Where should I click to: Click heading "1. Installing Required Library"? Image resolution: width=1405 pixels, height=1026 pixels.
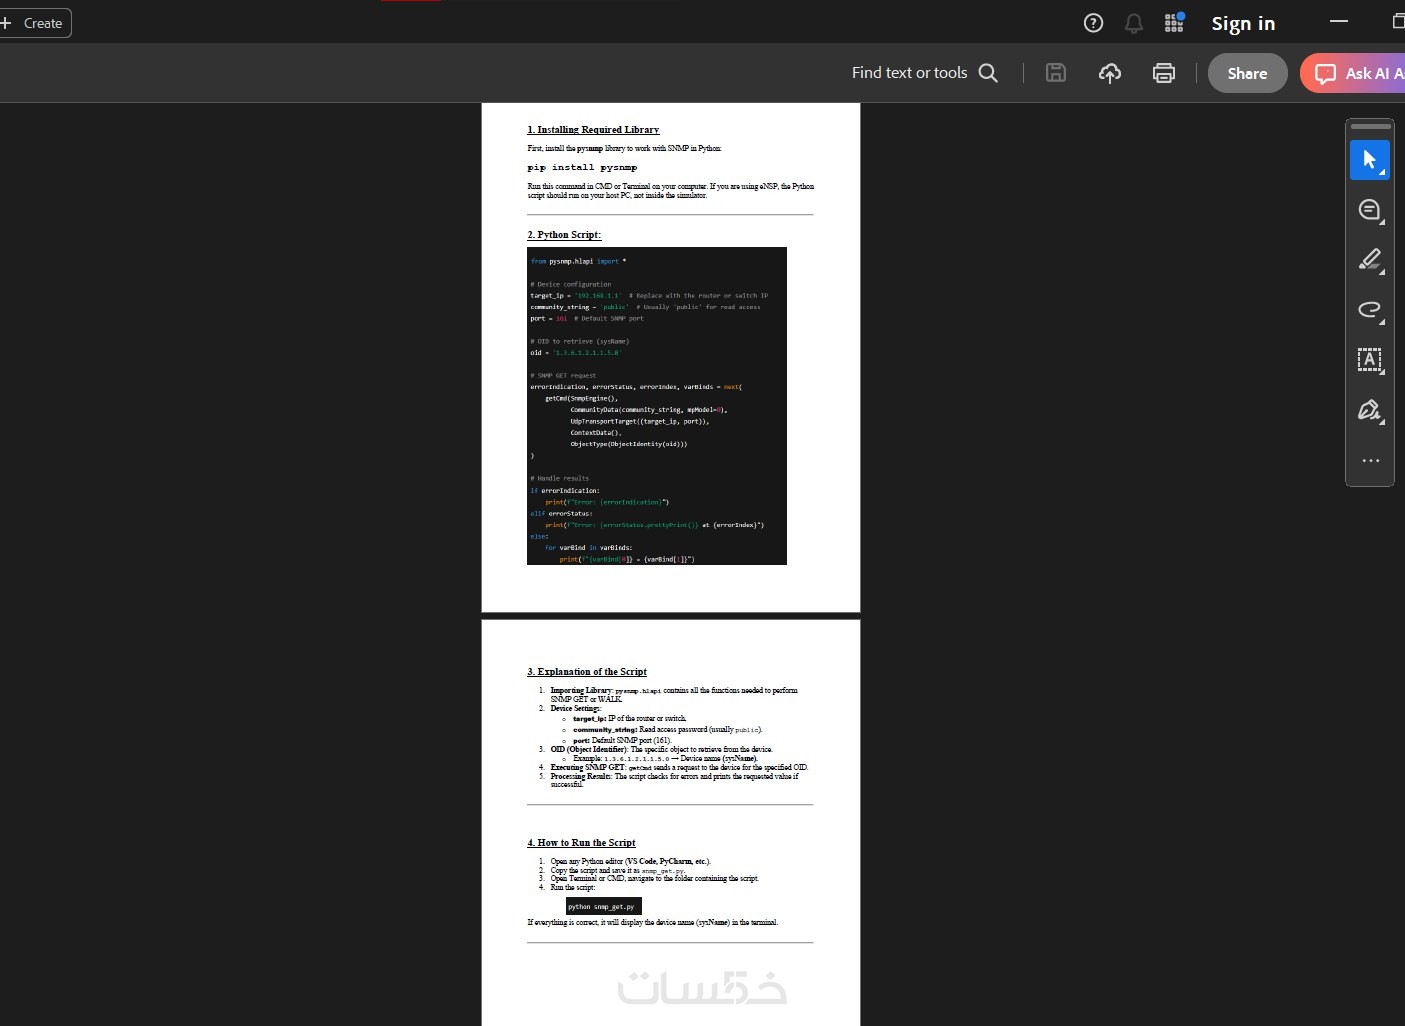[593, 130]
